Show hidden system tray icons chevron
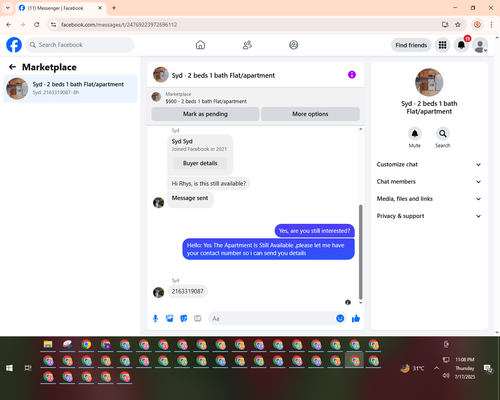The height and width of the screenshot is (400, 500). 436,368
